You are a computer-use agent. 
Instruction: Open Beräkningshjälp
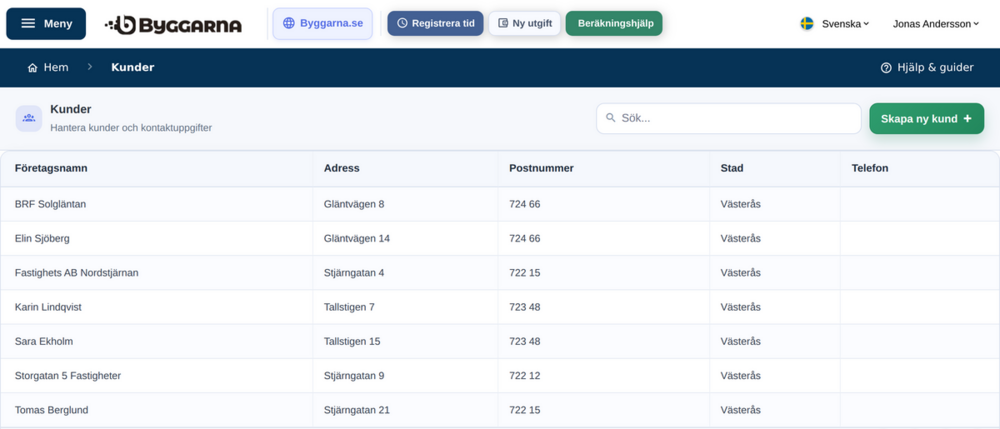point(614,24)
